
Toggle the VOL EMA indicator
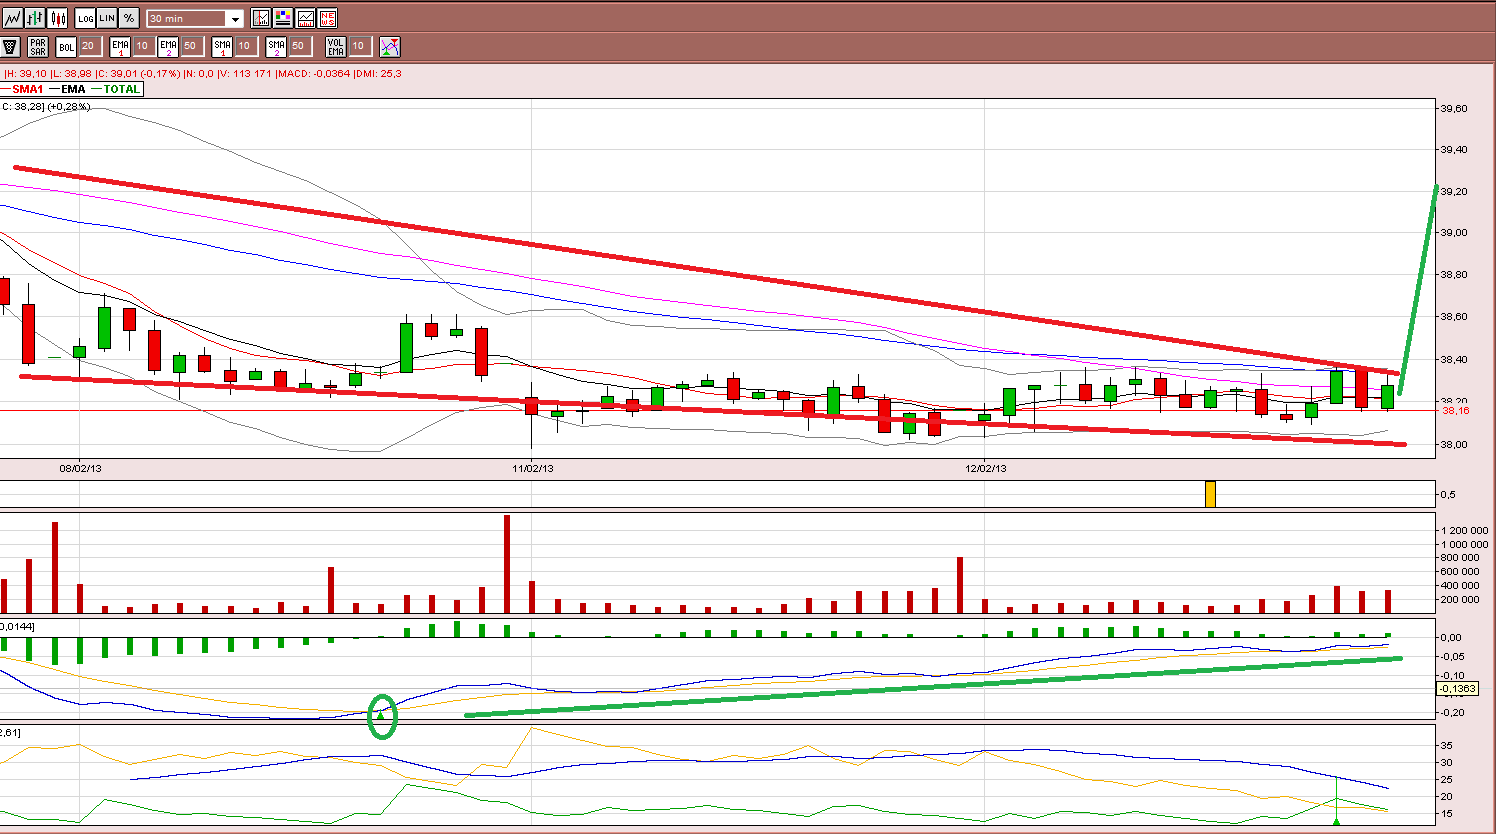(336, 46)
